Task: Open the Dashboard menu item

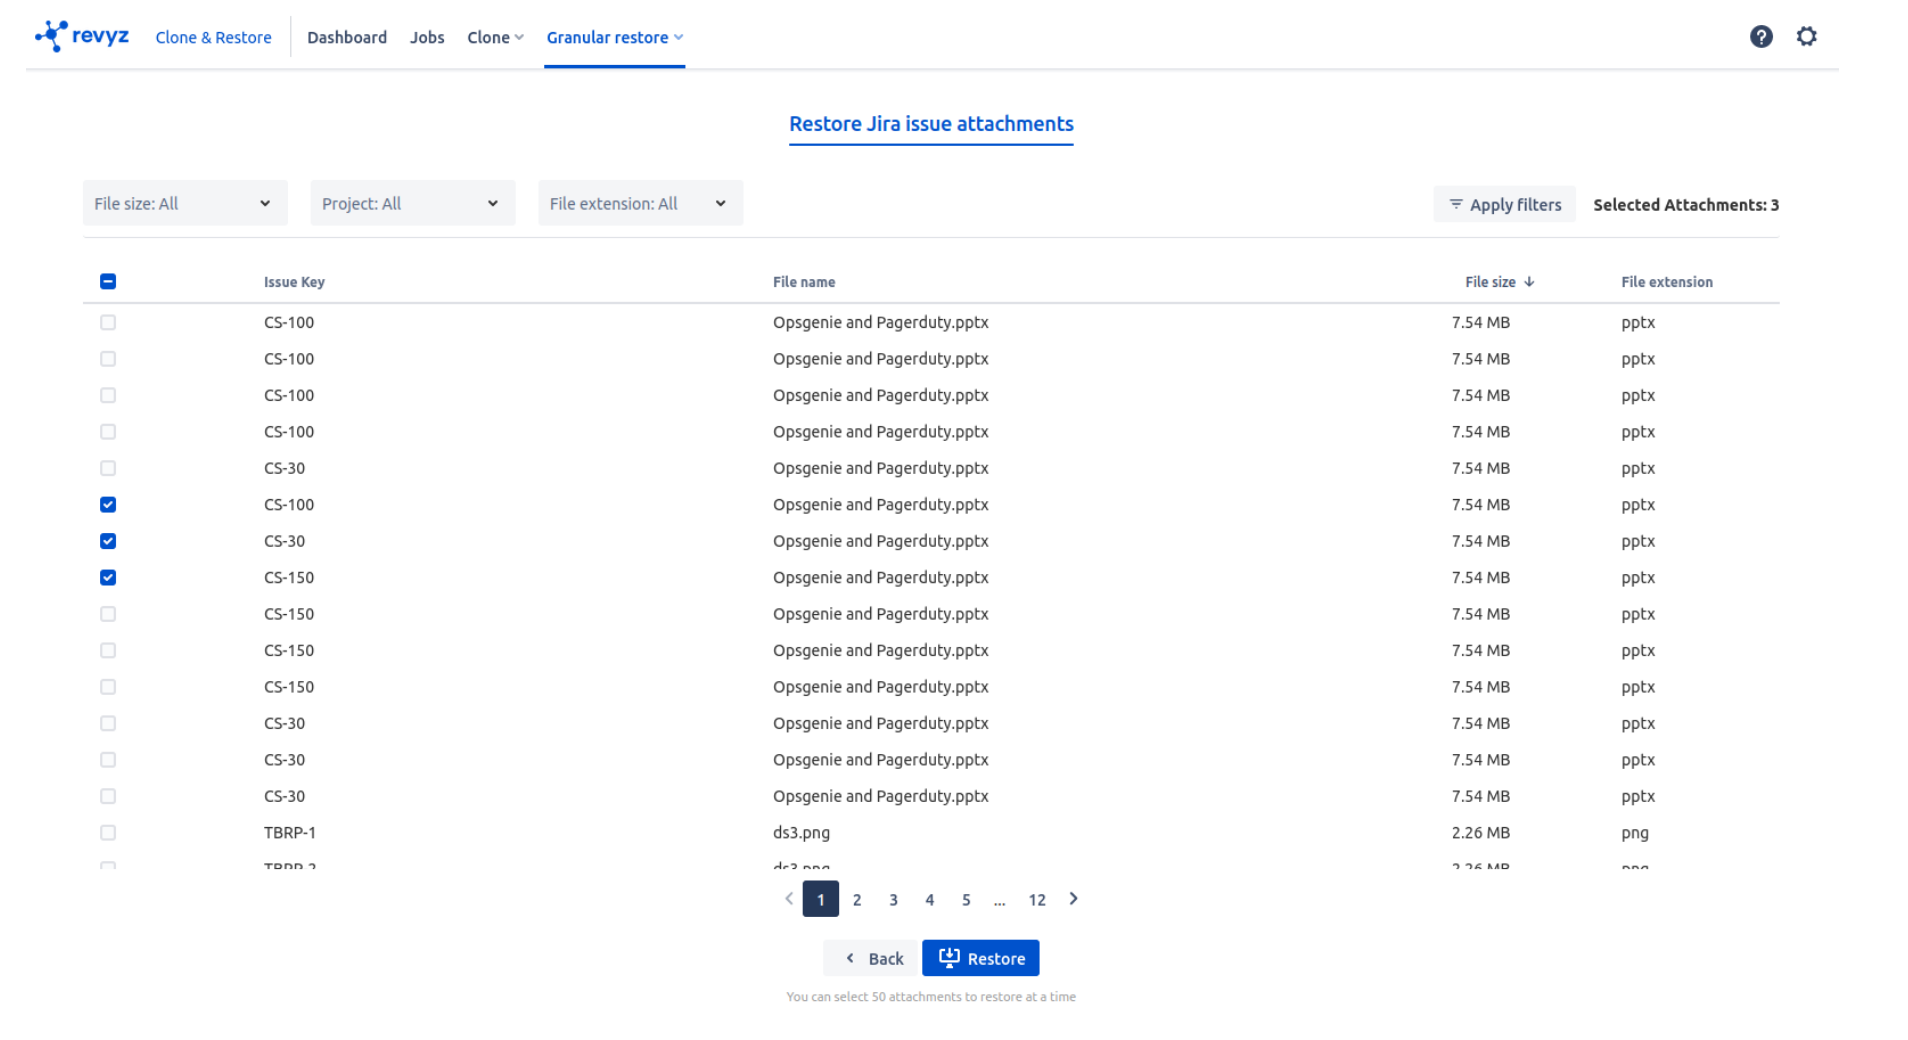Action: [346, 38]
